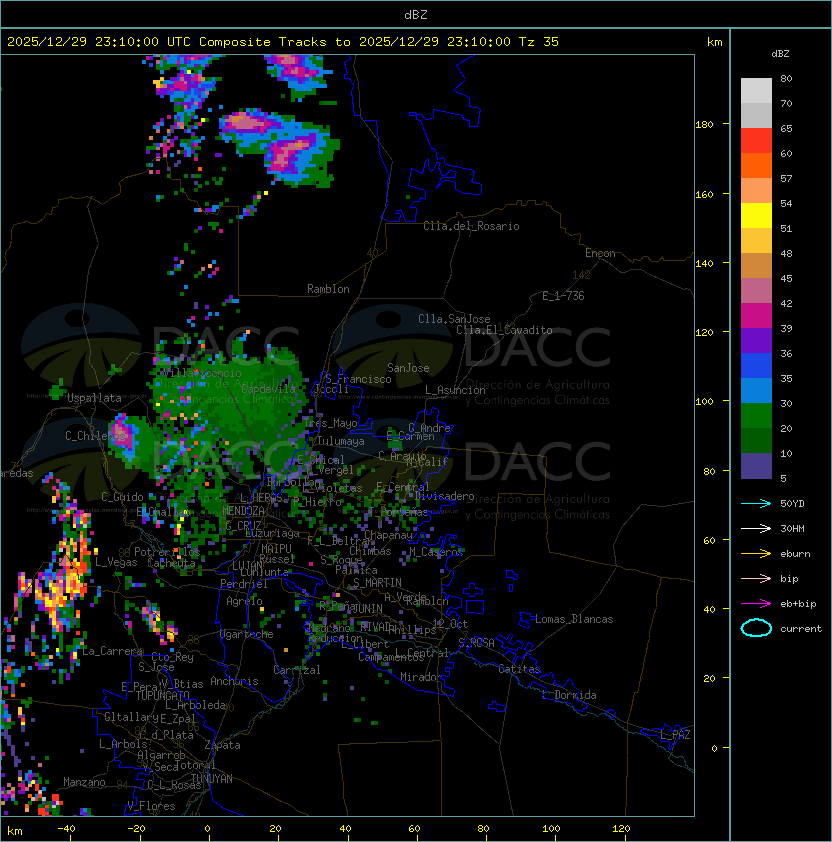Pick the purple 36-39 dBZ swatch
832x842 pixels.
[756, 341]
